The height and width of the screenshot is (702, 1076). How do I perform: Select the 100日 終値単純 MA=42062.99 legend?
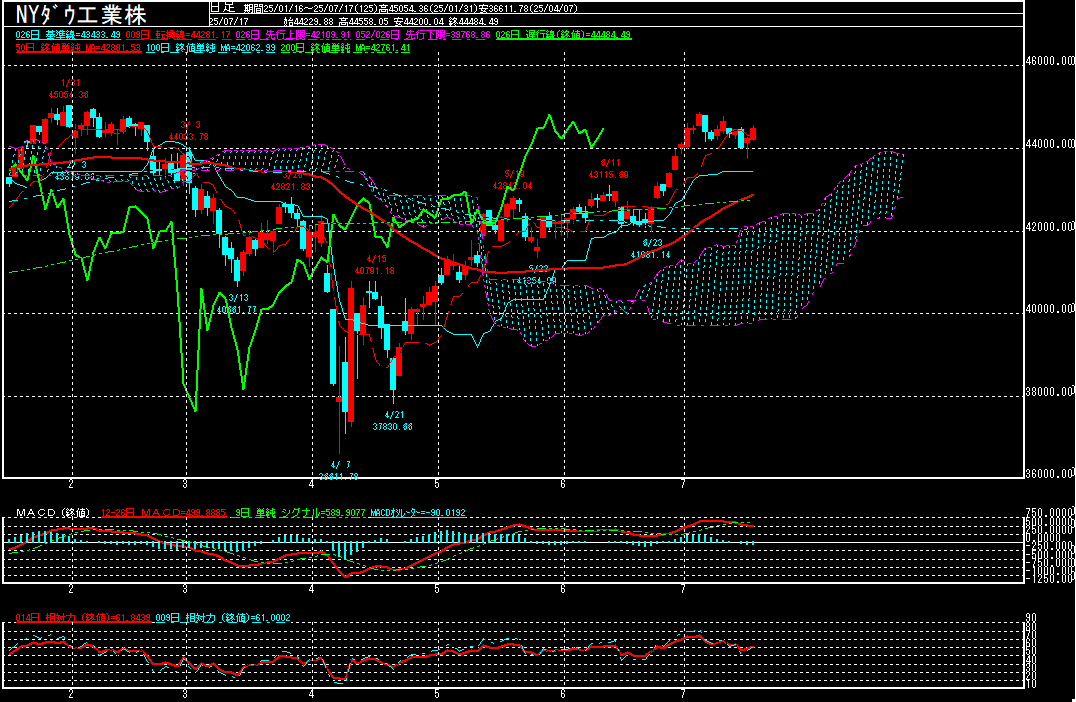pos(211,48)
